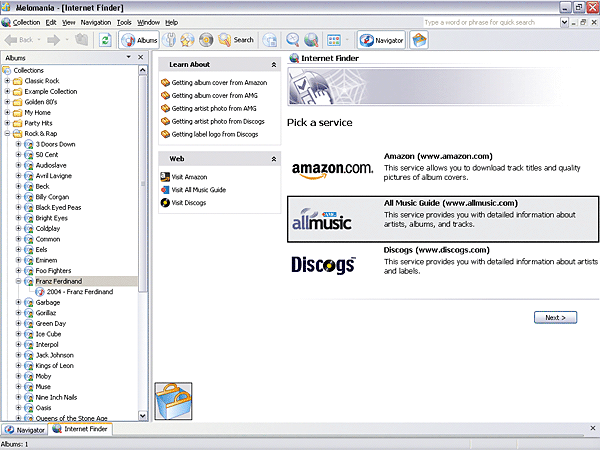Select the All Music Guide service
Viewport: 600px width, 450px height.
[443, 219]
